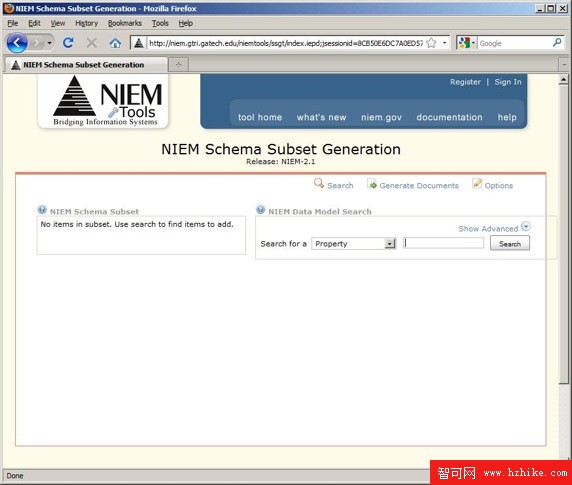572x485 pixels.
Task: Click the stop loading X icon
Action: pyautogui.click(x=92, y=43)
